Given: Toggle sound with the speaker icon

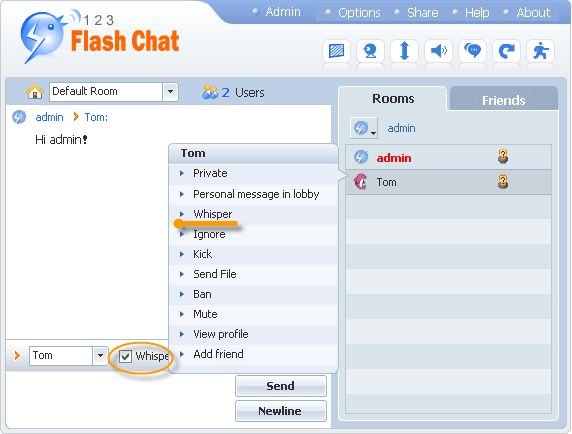Looking at the screenshot, I should (438, 51).
